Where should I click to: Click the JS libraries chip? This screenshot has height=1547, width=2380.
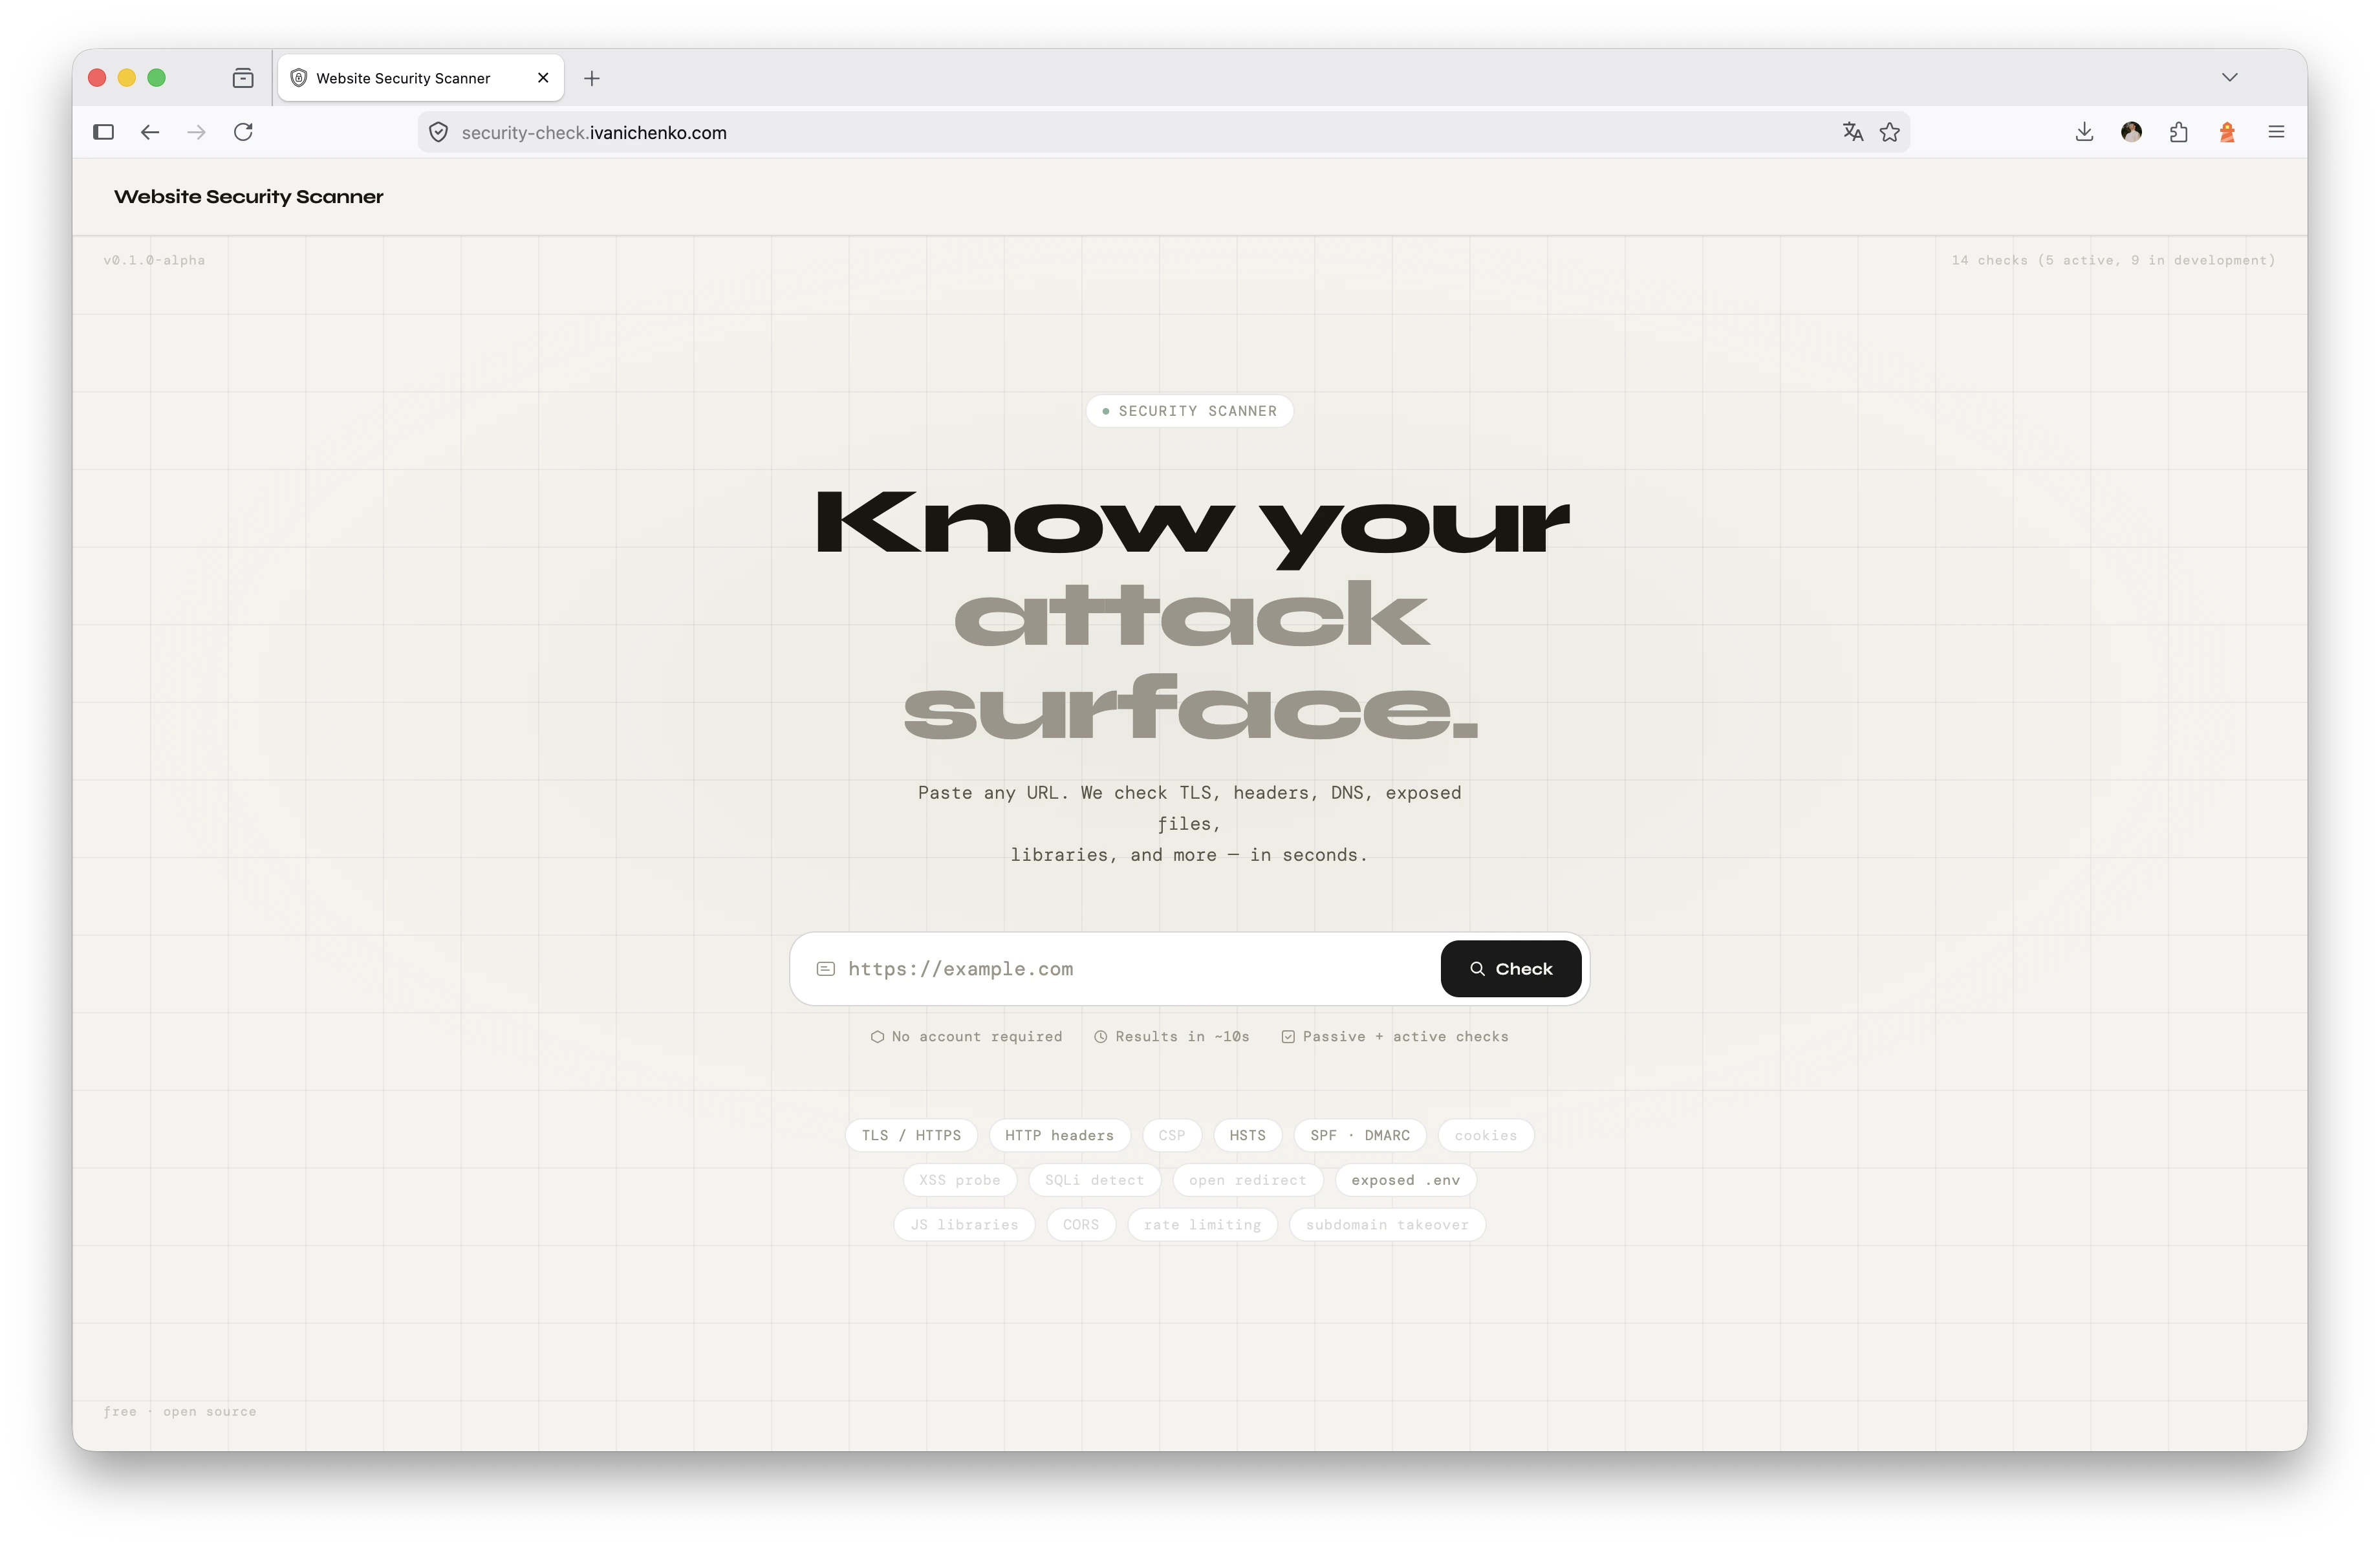[x=964, y=1225]
